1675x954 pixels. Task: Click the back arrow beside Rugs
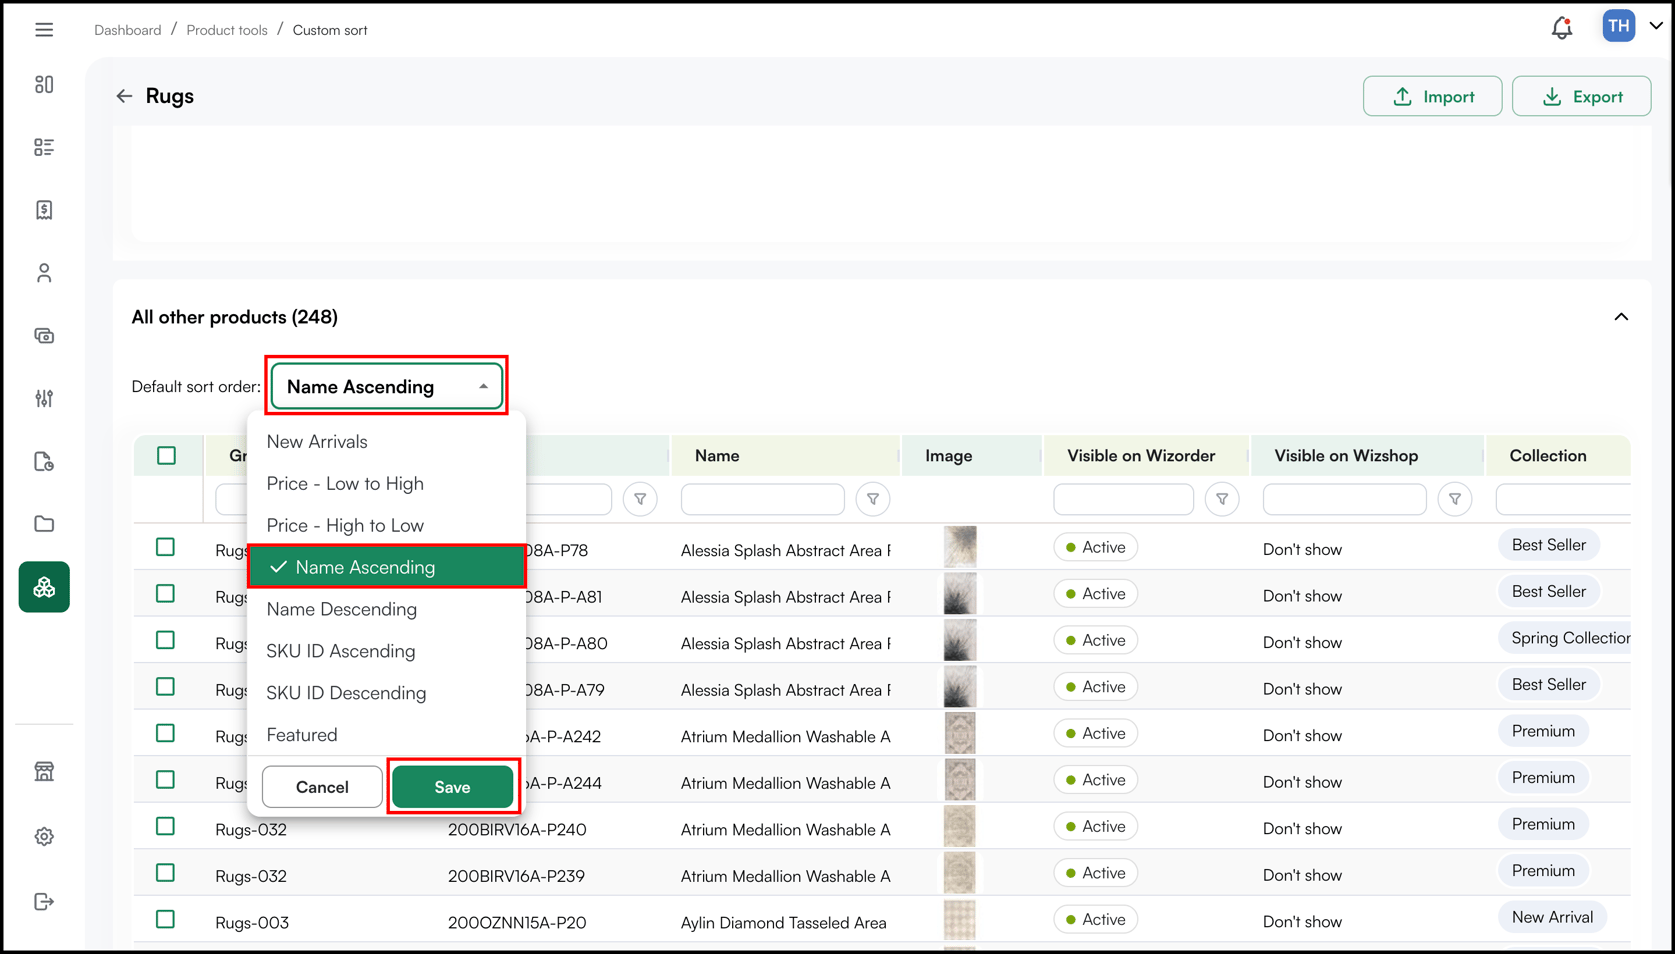point(124,96)
